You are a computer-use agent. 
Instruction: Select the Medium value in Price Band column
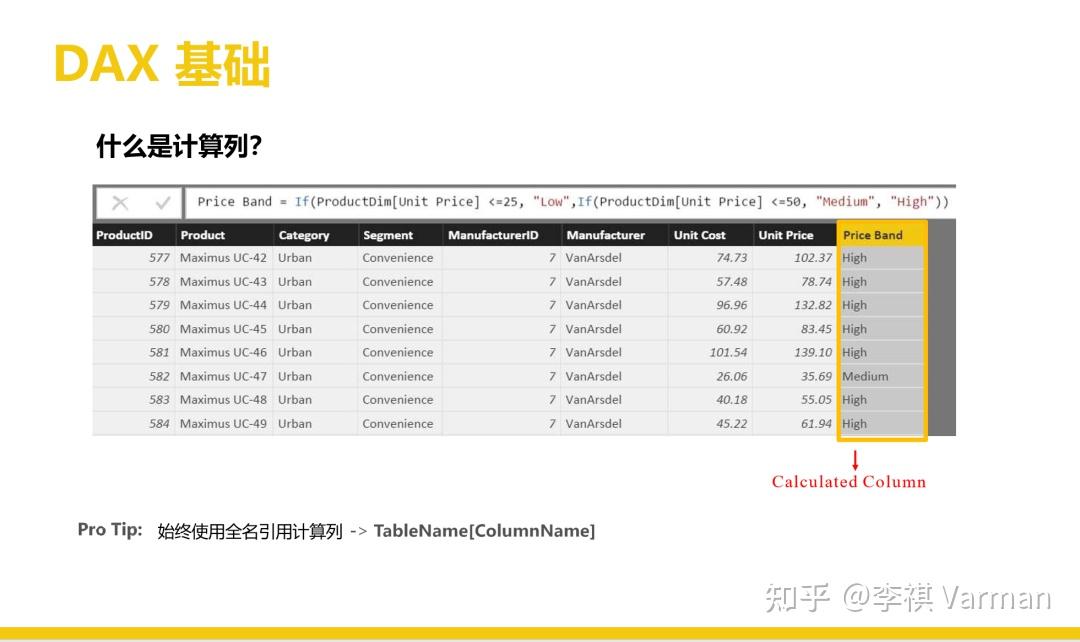[866, 376]
